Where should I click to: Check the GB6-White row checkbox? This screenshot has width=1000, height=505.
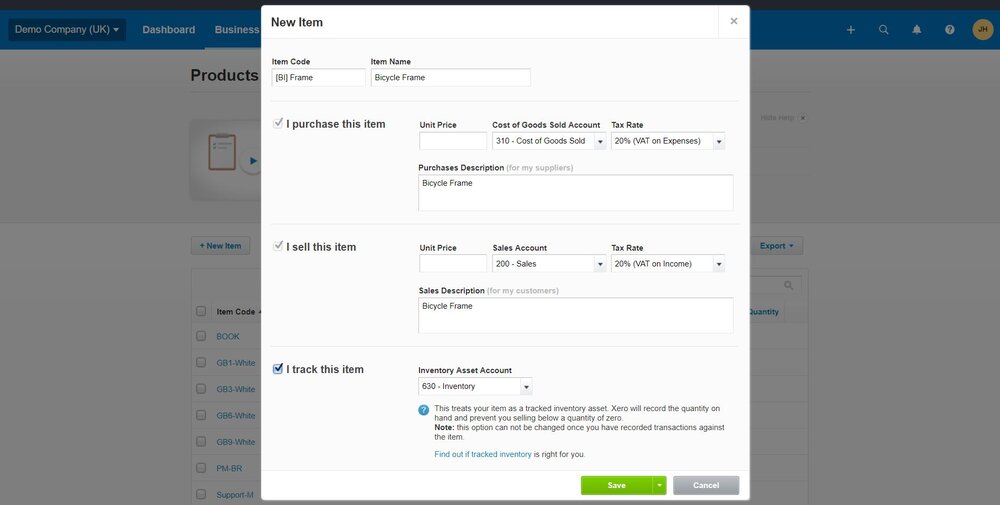[201, 415]
